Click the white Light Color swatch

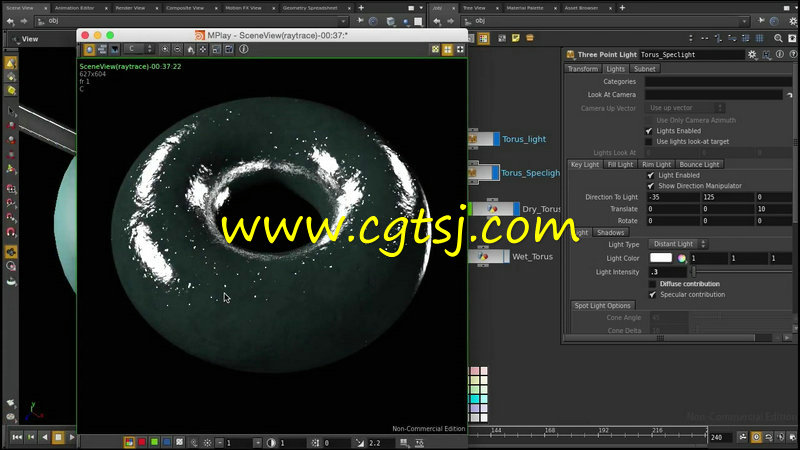coord(661,258)
